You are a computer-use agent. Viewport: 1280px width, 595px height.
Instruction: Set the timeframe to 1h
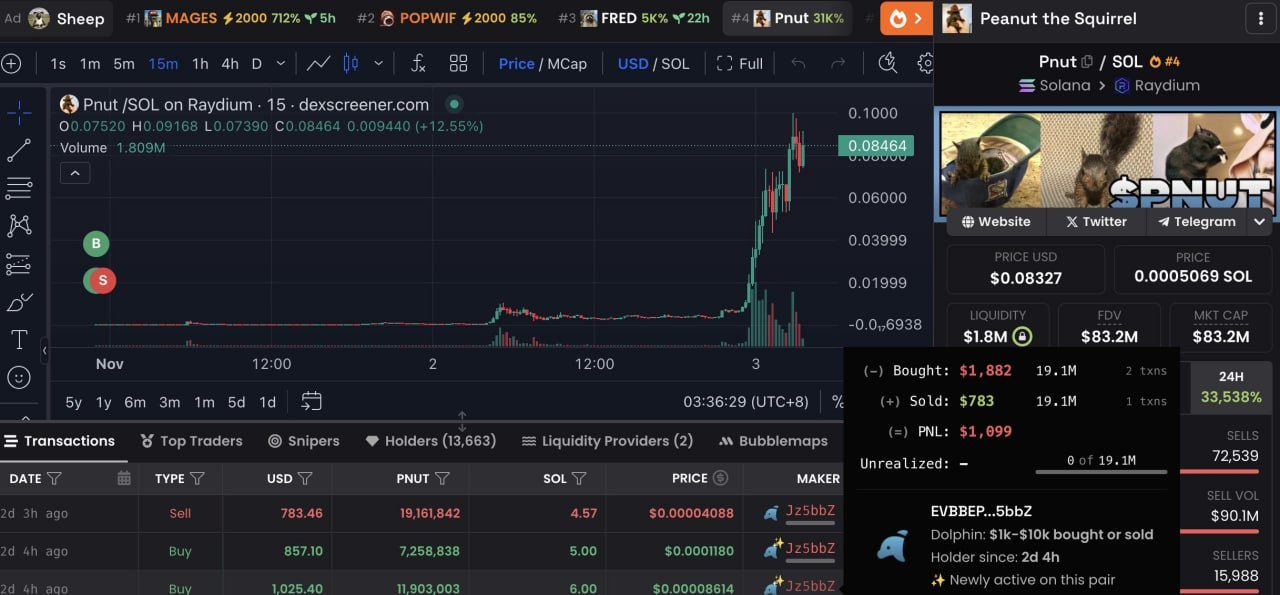[x=200, y=64]
